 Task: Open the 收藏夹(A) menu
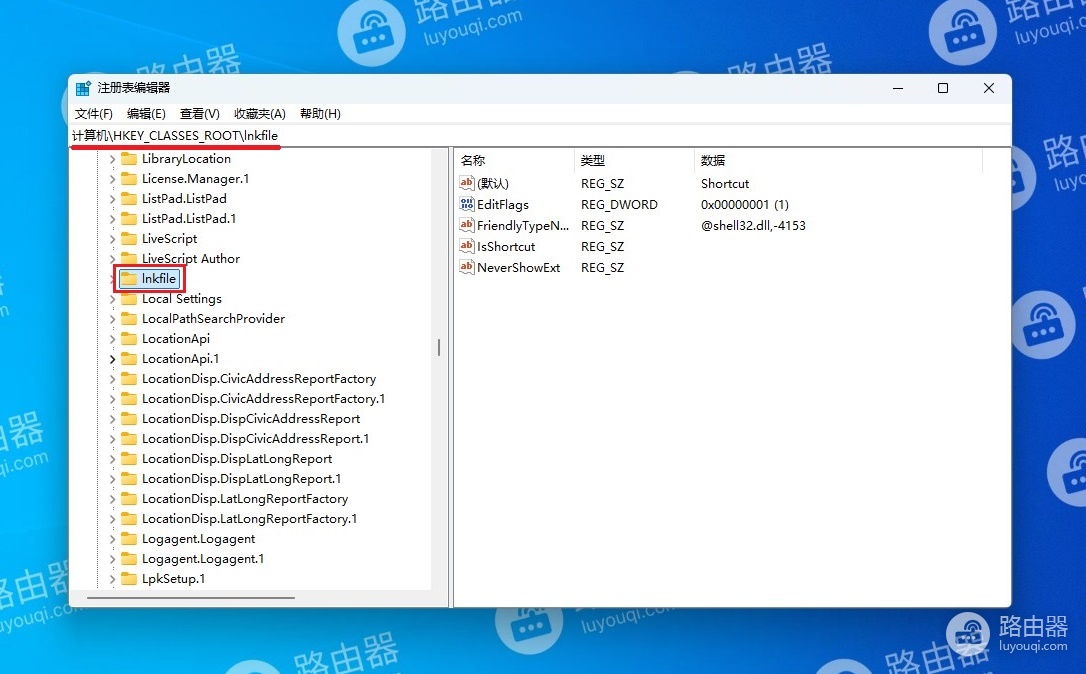point(260,114)
